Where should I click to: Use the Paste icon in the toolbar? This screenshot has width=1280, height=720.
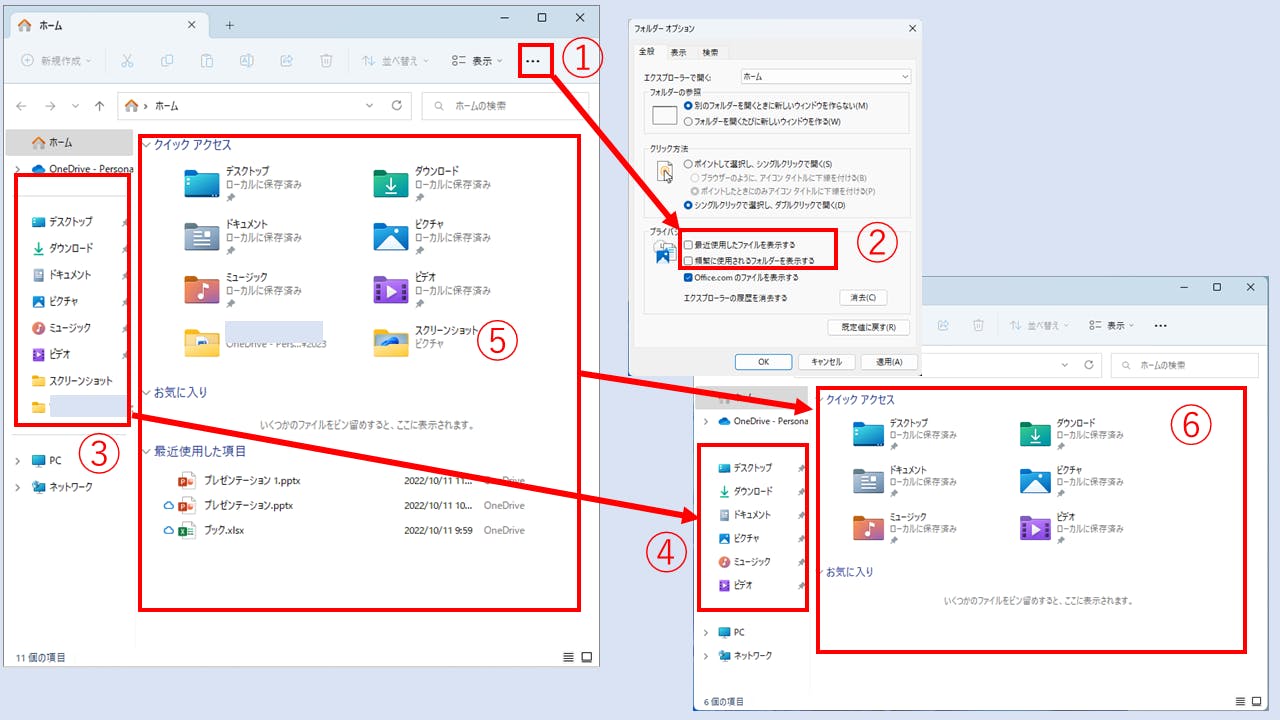pos(206,61)
